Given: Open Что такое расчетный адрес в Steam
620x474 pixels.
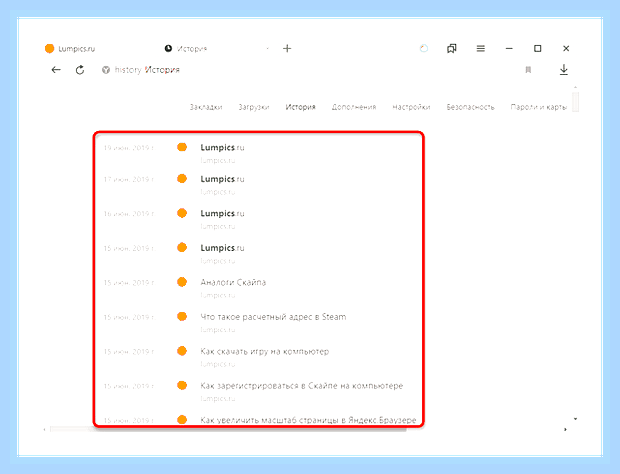Looking at the screenshot, I should (x=273, y=317).
